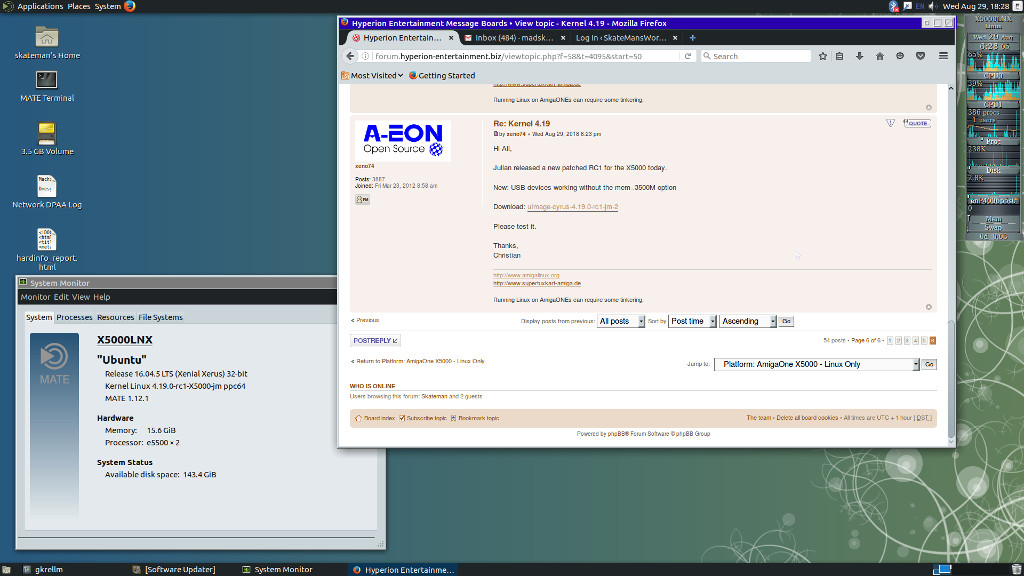Open View menu in System Monitor
This screenshot has width=1024, height=576.
pos(81,297)
